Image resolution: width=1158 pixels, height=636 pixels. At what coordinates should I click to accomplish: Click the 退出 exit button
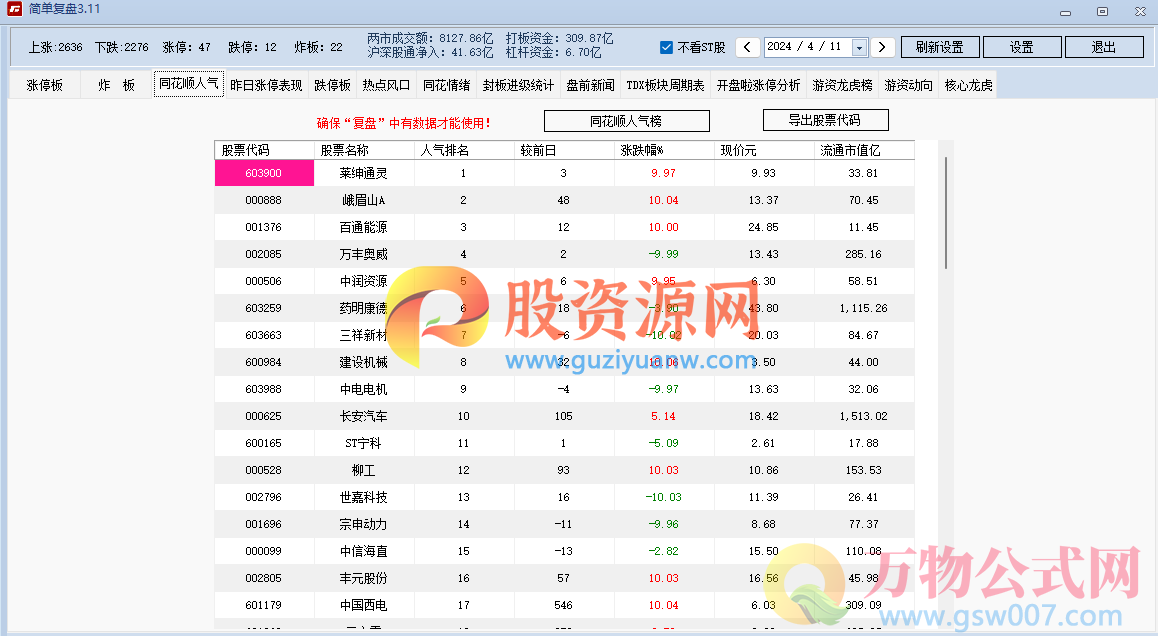click(x=1104, y=47)
